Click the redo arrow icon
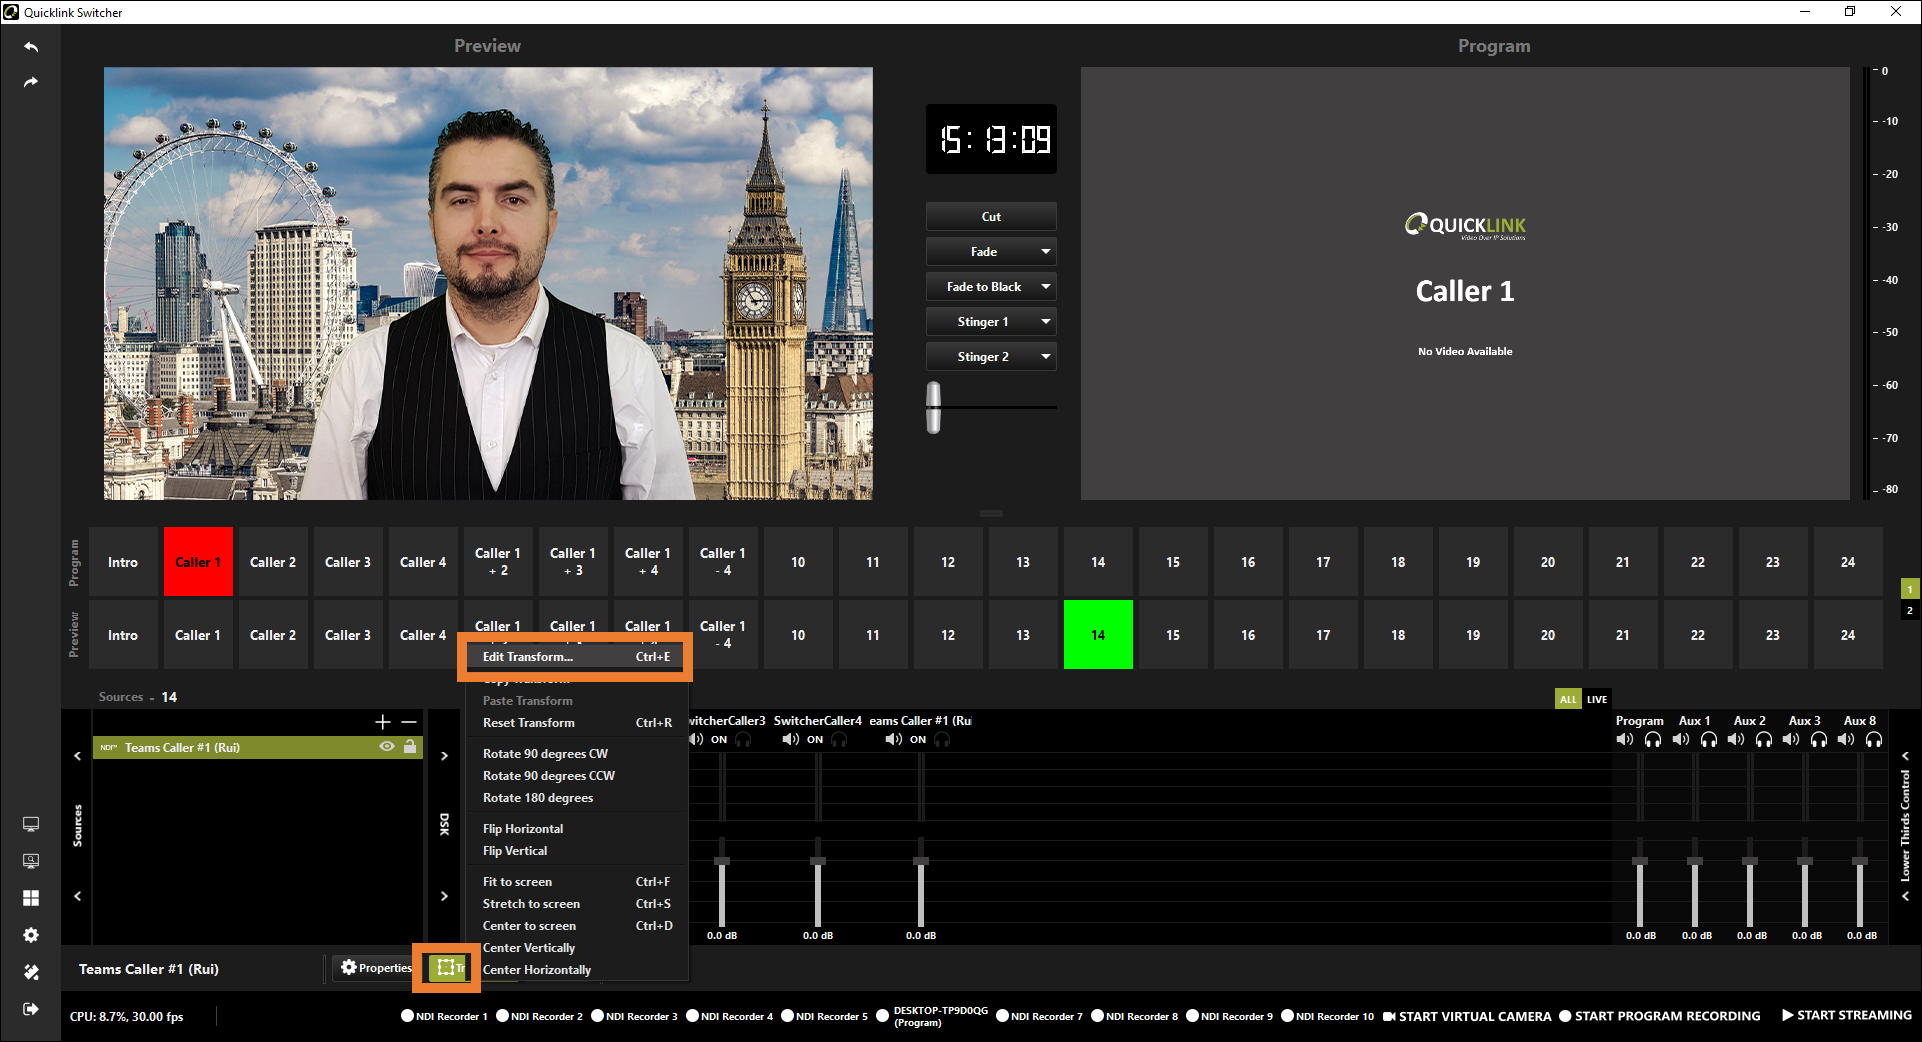Image resolution: width=1922 pixels, height=1042 pixels. (31, 82)
